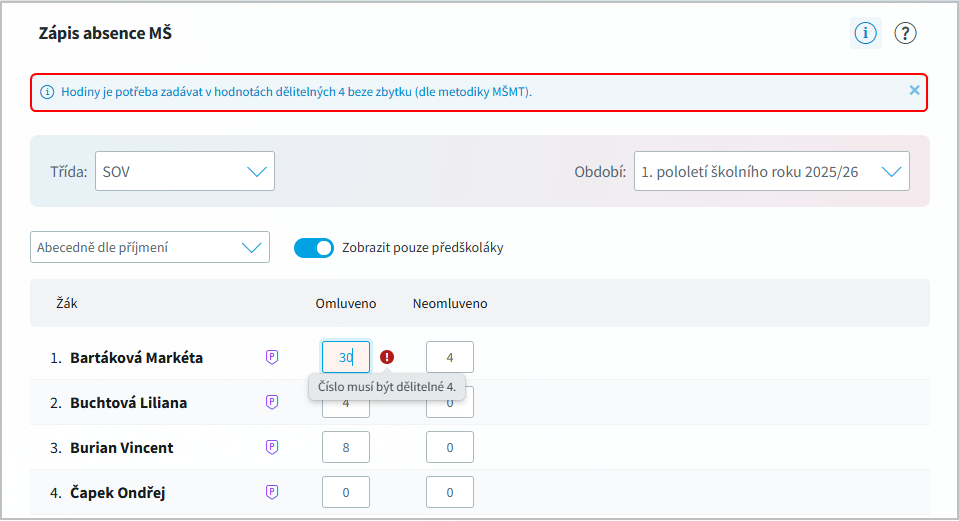Select Neomluveno field for Burian Vincent
959x521 pixels.
(450, 447)
